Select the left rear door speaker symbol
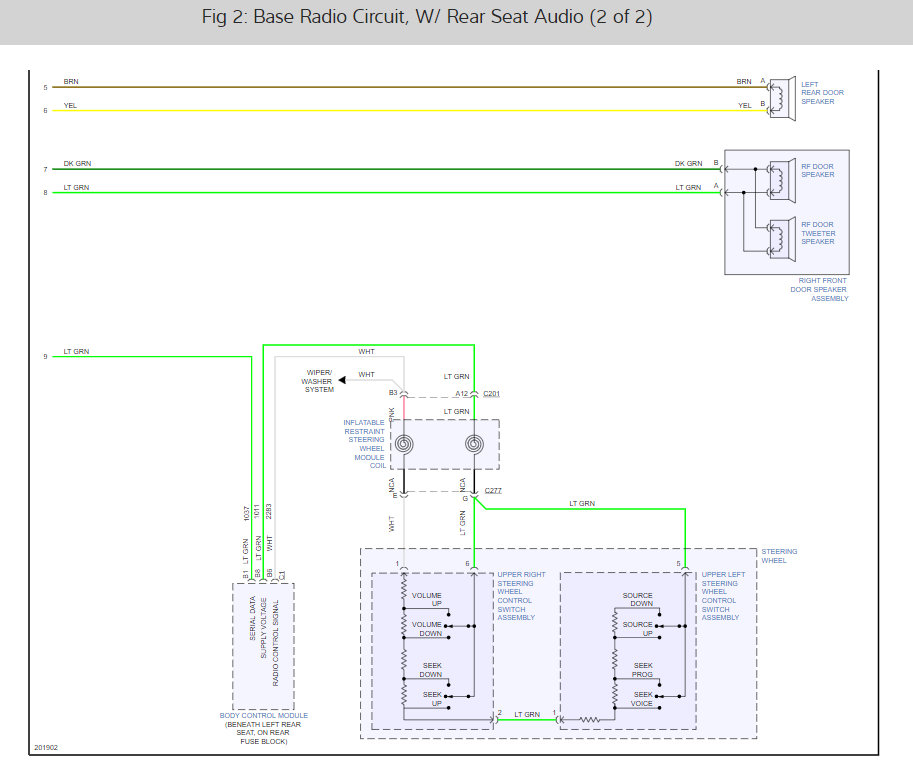The width and height of the screenshot is (913, 779). click(x=782, y=98)
